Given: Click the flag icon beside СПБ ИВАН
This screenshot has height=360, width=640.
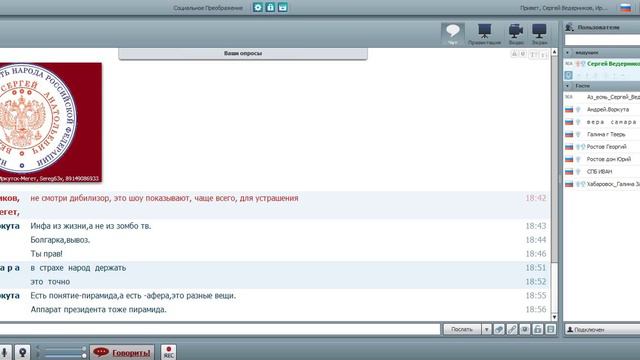Looking at the screenshot, I should click(569, 172).
